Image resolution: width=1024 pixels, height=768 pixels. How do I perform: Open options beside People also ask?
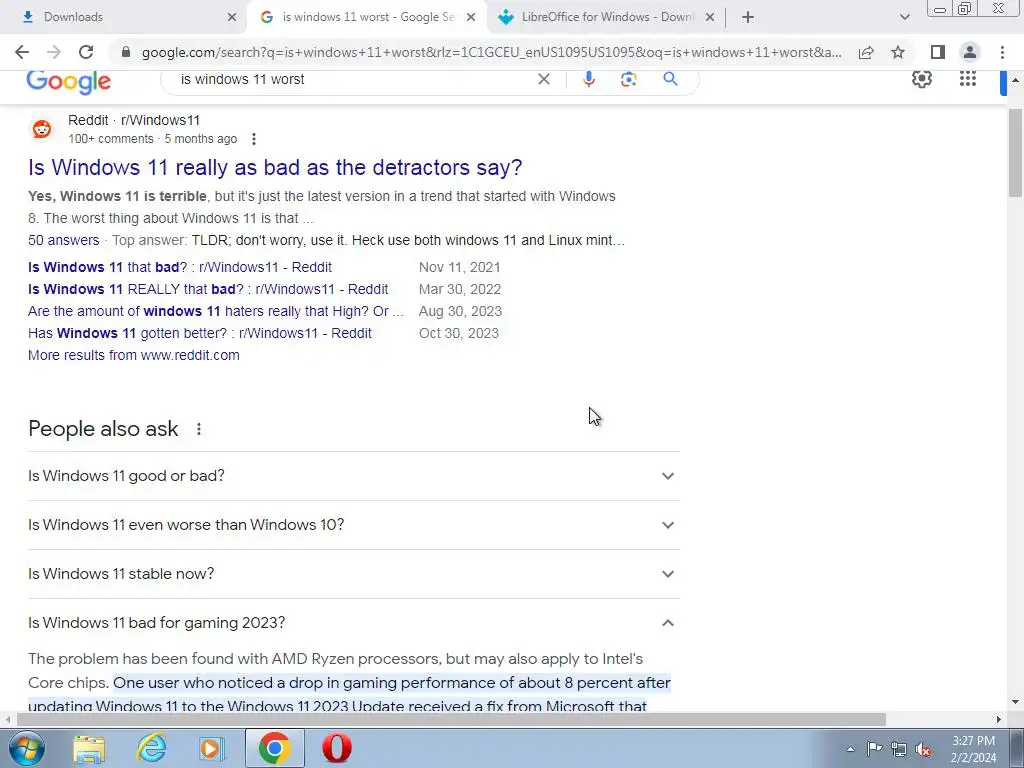pyautogui.click(x=199, y=429)
